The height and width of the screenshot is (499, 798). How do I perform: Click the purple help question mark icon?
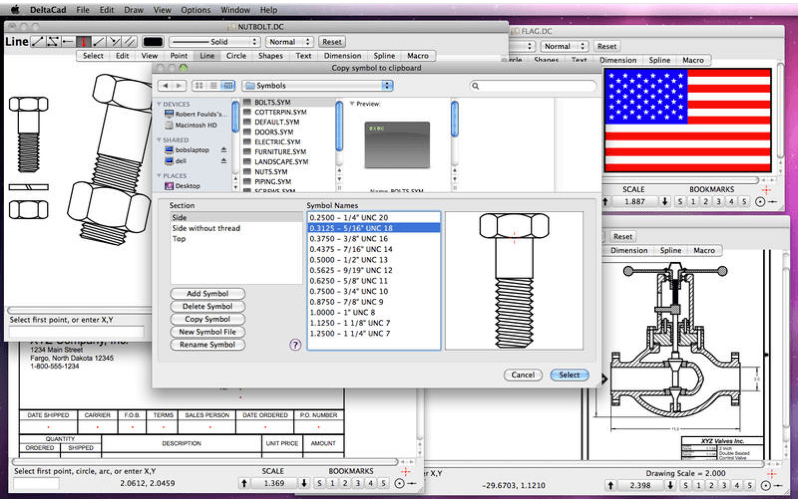point(295,344)
